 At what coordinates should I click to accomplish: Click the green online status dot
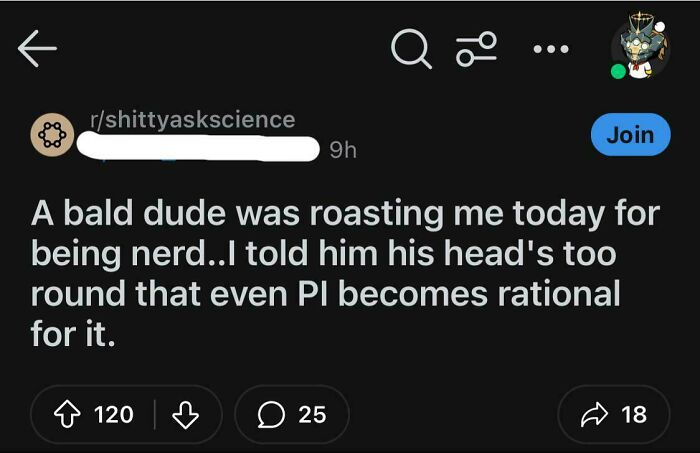[619, 71]
